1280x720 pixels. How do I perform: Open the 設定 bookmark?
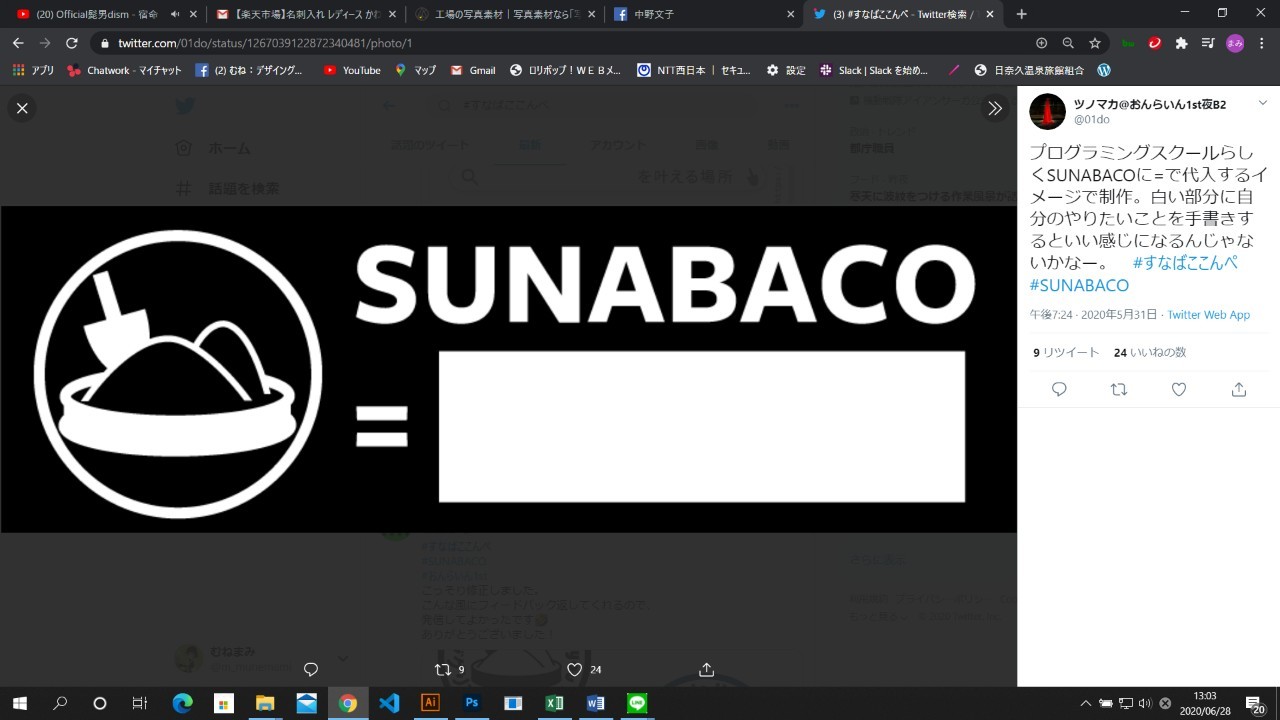(786, 70)
